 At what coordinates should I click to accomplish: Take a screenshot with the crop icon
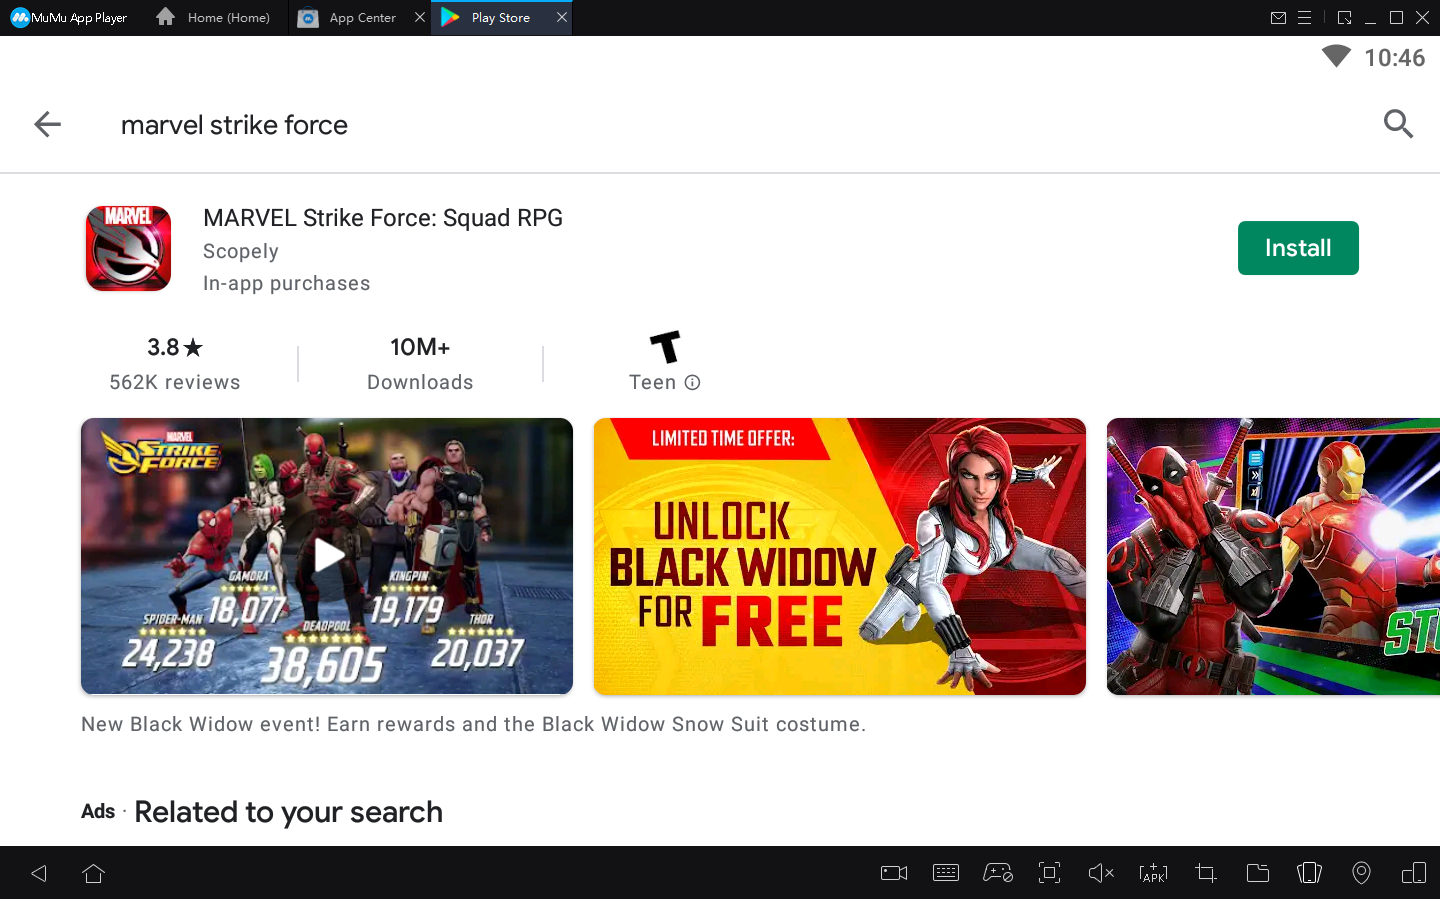(1206, 873)
